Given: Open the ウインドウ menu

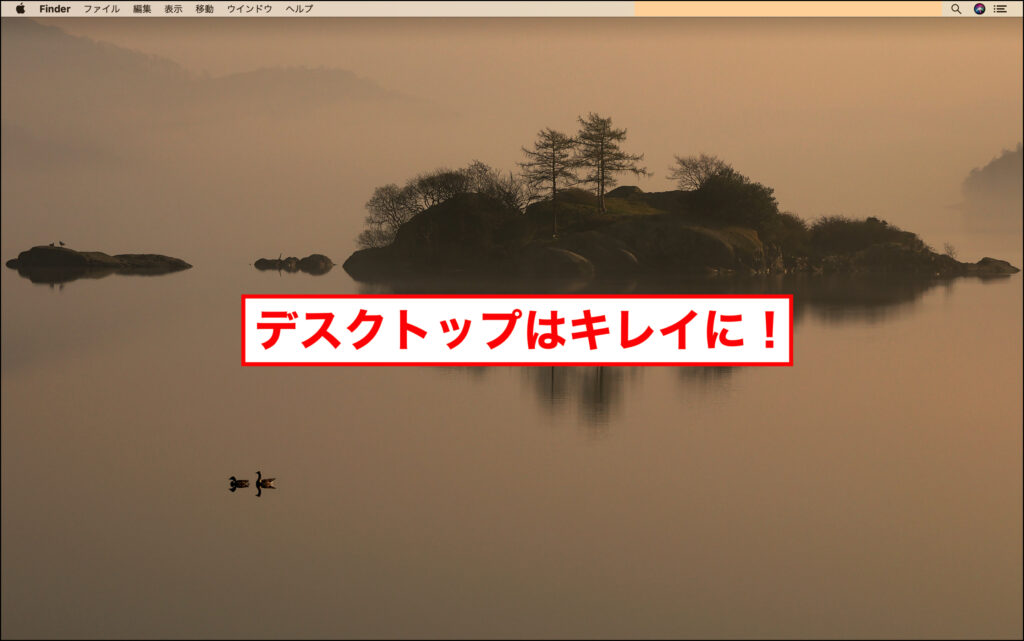Looking at the screenshot, I should [x=249, y=9].
